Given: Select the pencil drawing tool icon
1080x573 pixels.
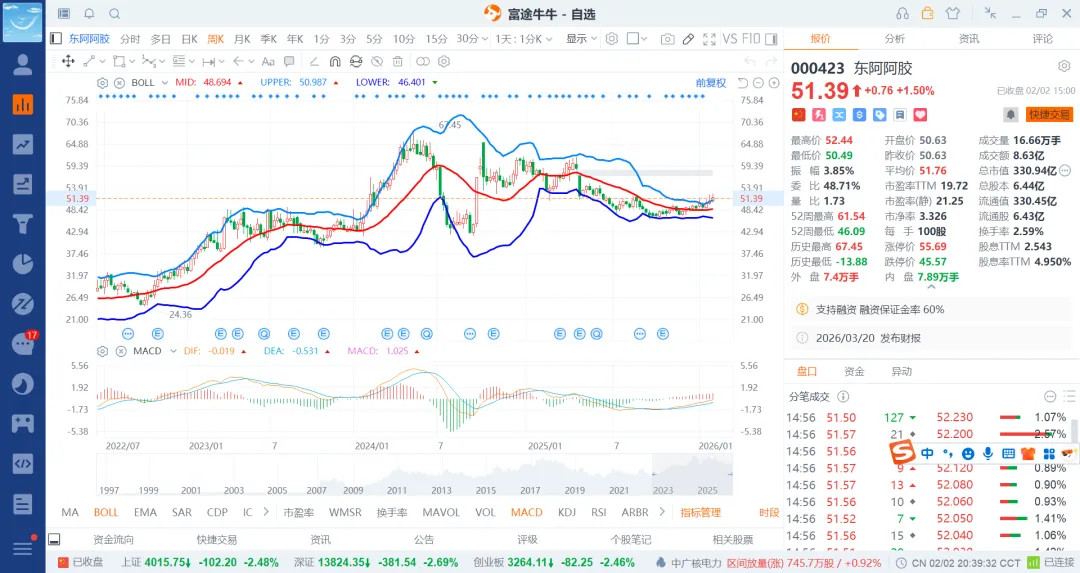Looking at the screenshot, I should point(688,39).
